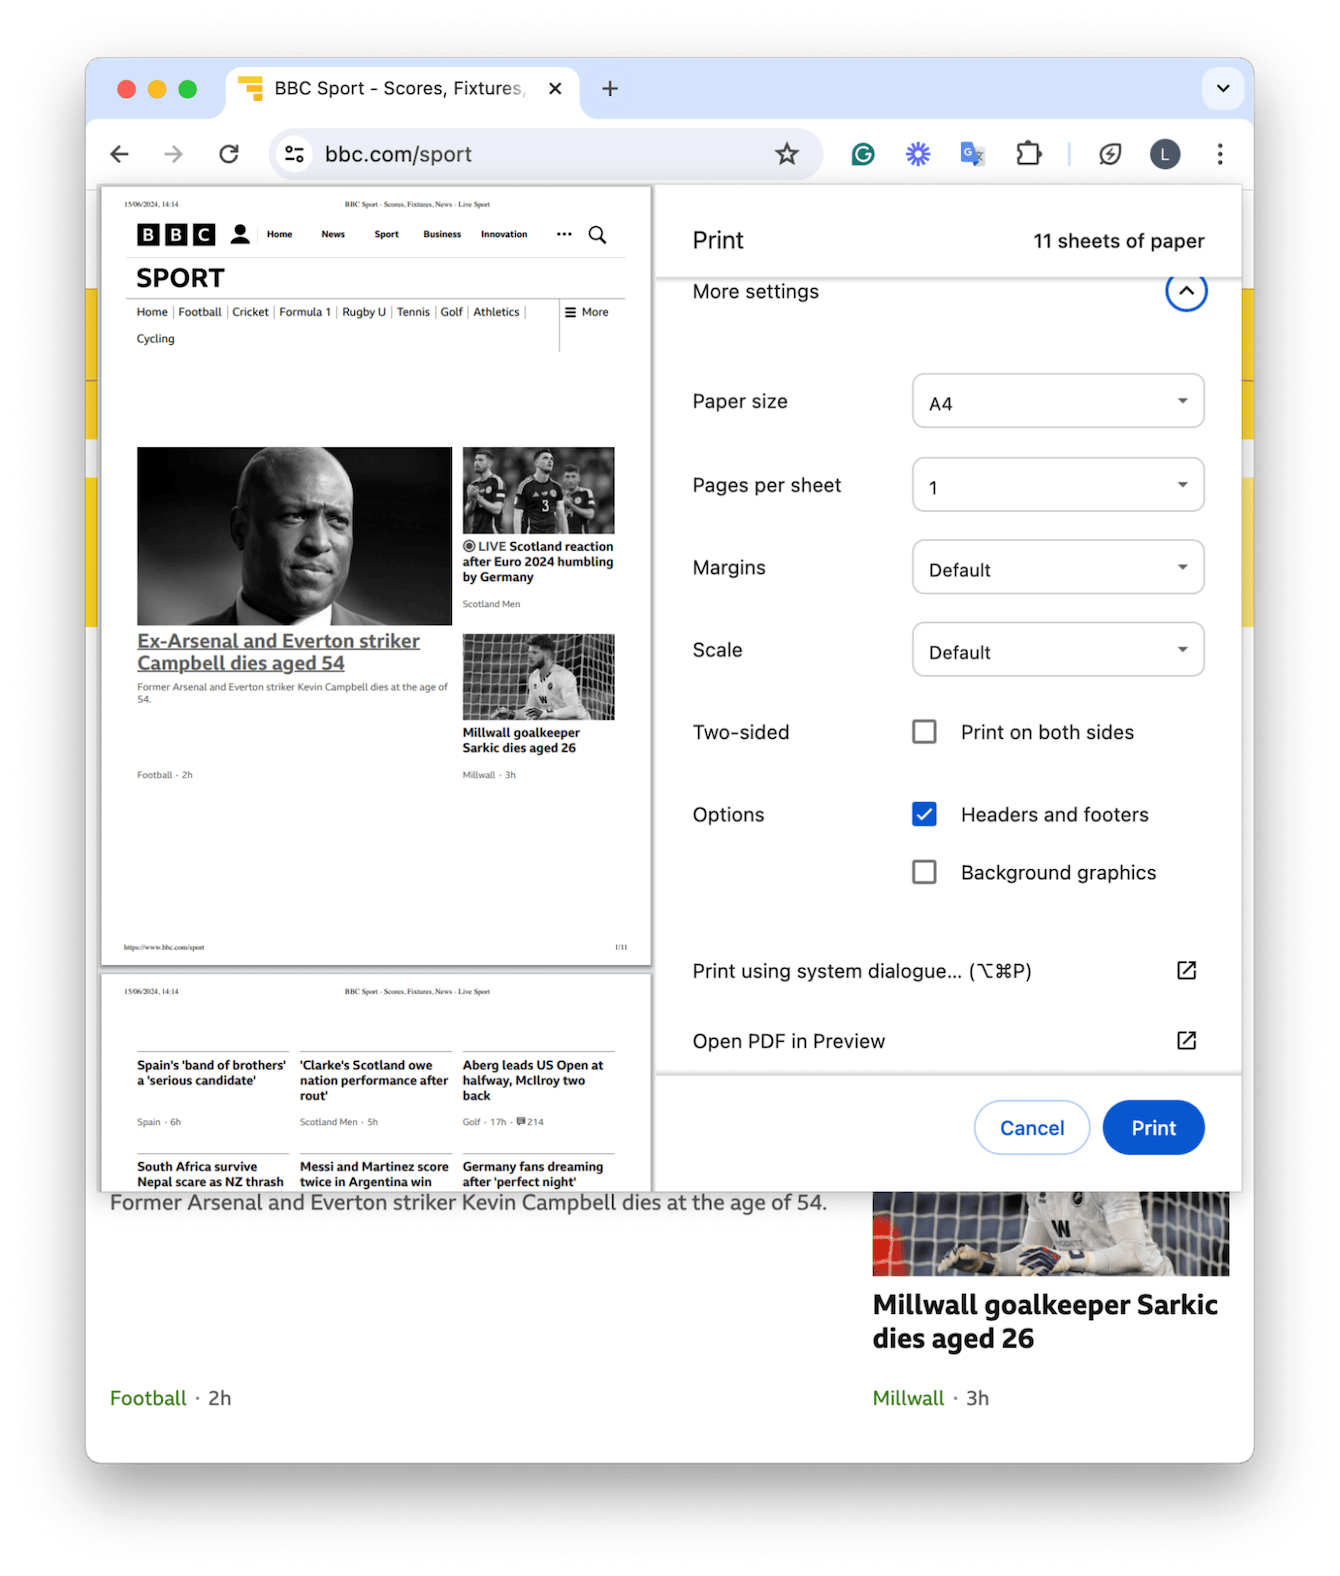This screenshot has height=1576, width=1340.
Task: Enable the Background graphics checkbox
Action: click(924, 872)
